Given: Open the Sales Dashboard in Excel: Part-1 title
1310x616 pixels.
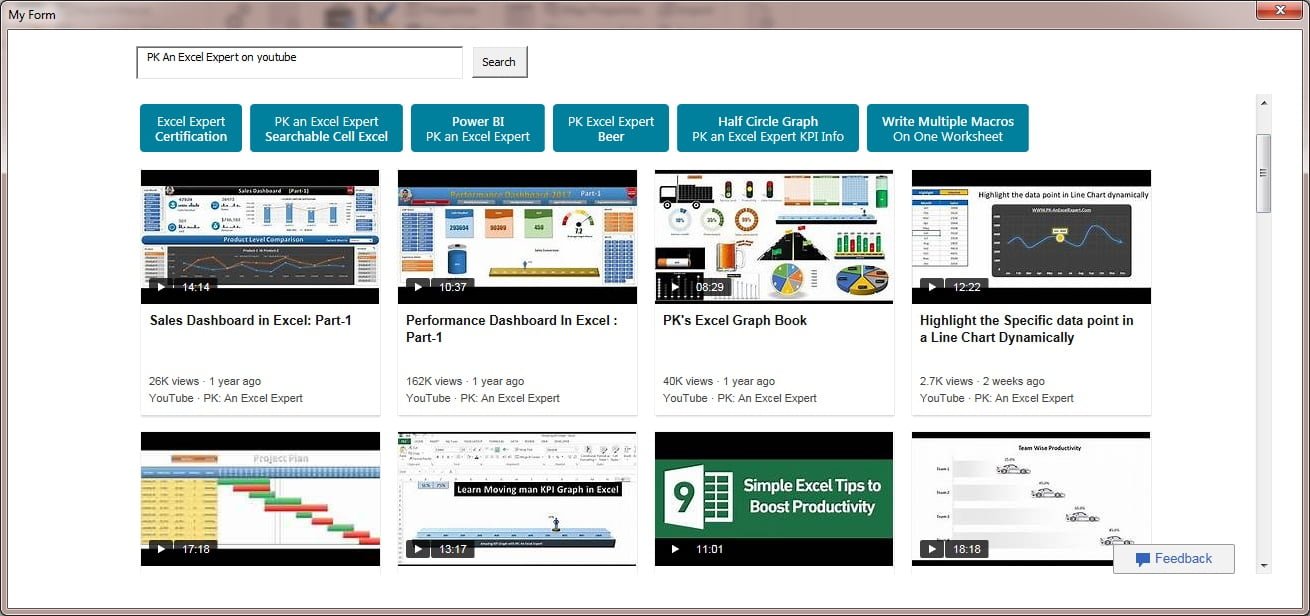Looking at the screenshot, I should pyautogui.click(x=251, y=321).
